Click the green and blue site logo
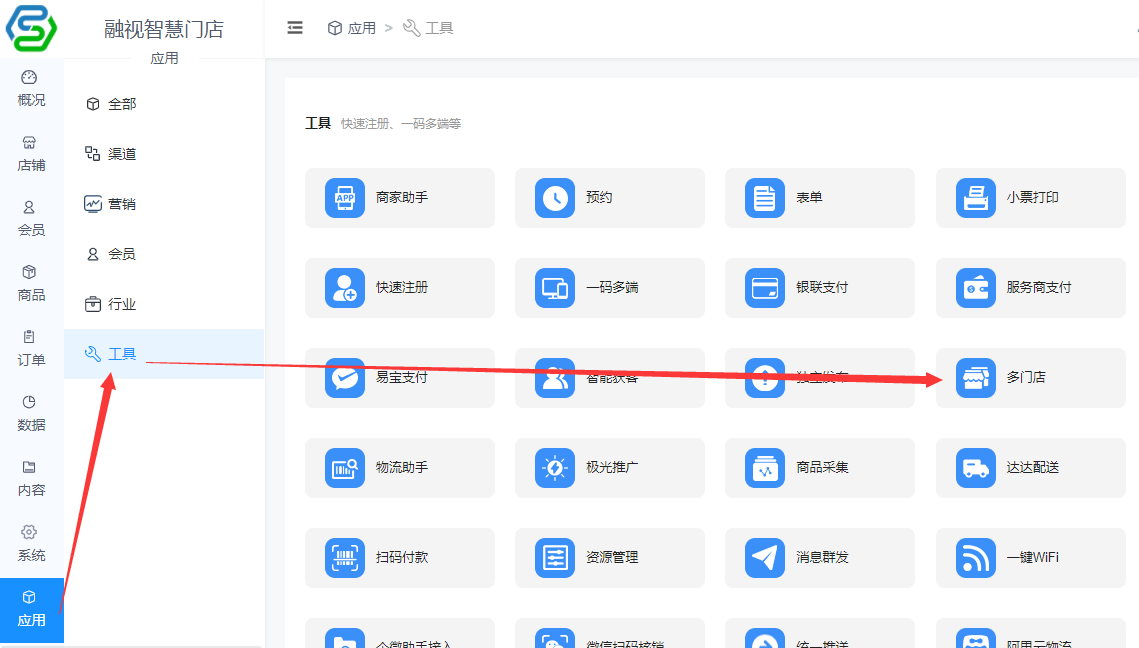This screenshot has height=648, width=1139. pos(31,28)
